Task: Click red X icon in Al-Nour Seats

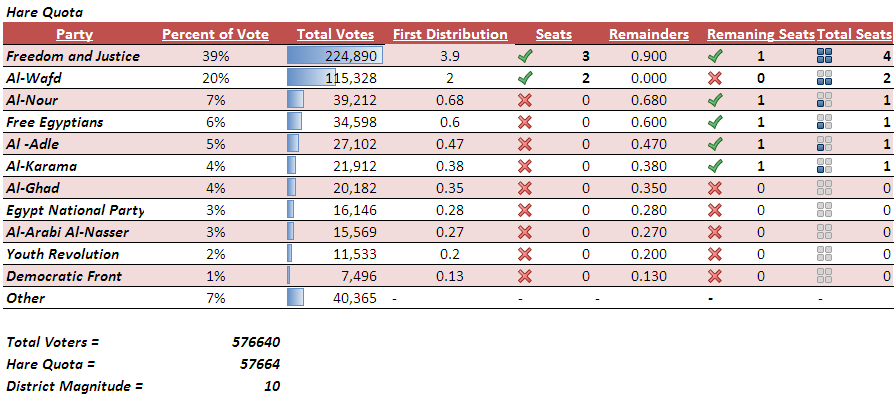Action: tap(525, 100)
